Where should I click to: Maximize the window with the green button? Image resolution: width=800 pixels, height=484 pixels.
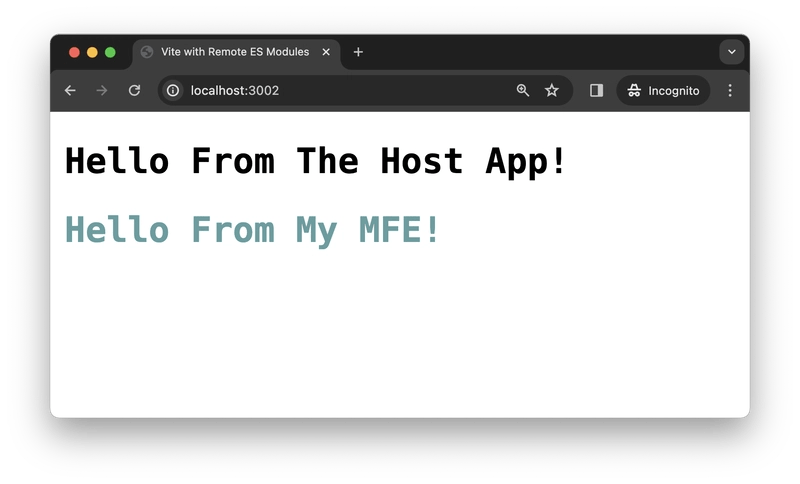pyautogui.click(x=110, y=53)
